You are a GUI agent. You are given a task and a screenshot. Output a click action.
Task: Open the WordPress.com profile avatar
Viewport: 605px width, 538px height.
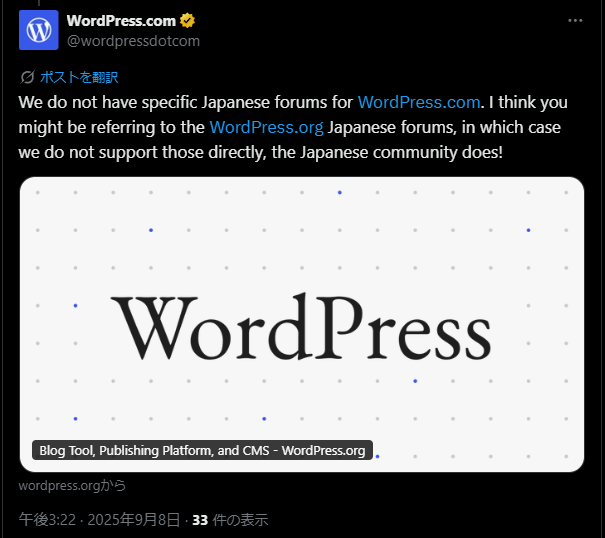[x=39, y=30]
